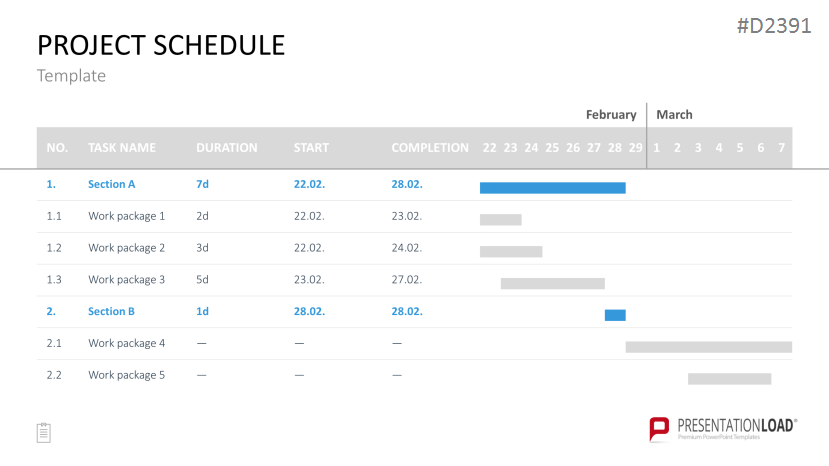This screenshot has width=829, height=466.
Task: Click the COMPLETION column header
Action: click(430, 148)
